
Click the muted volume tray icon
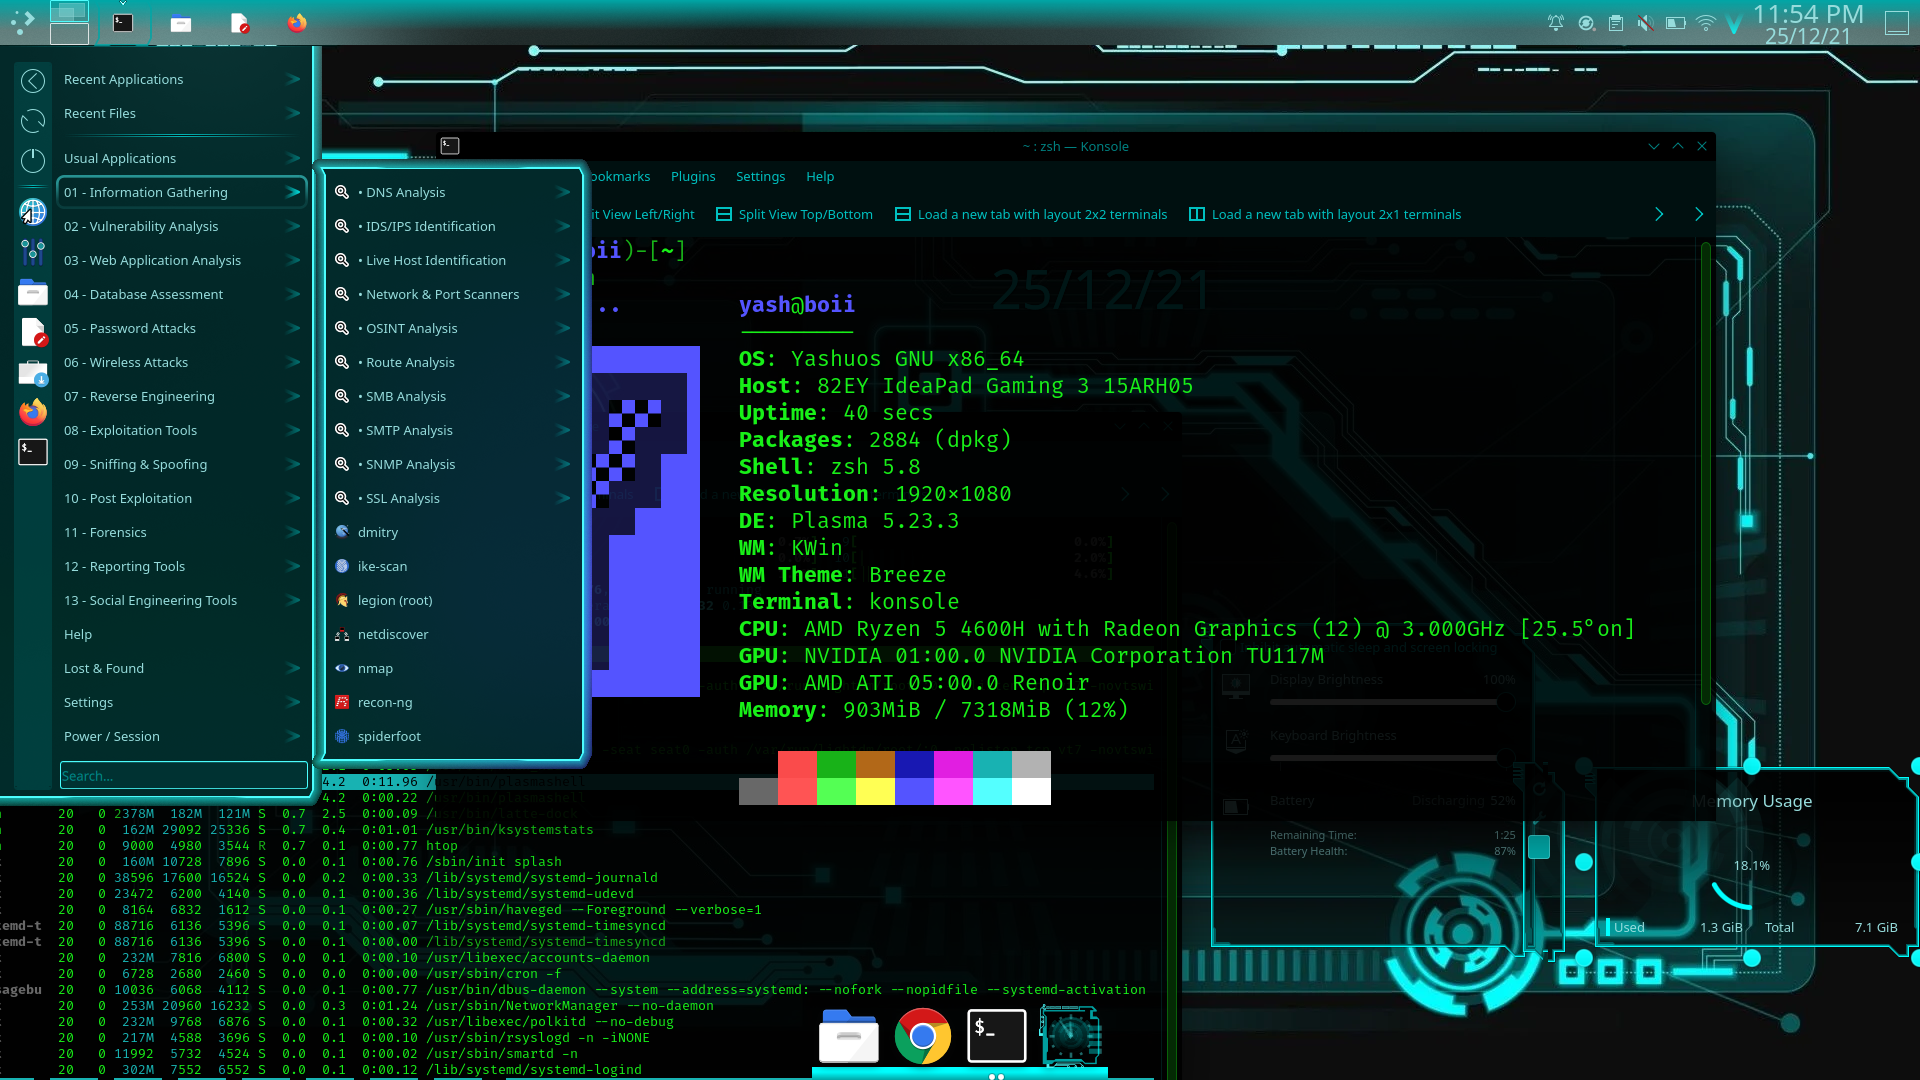pos(1646,22)
